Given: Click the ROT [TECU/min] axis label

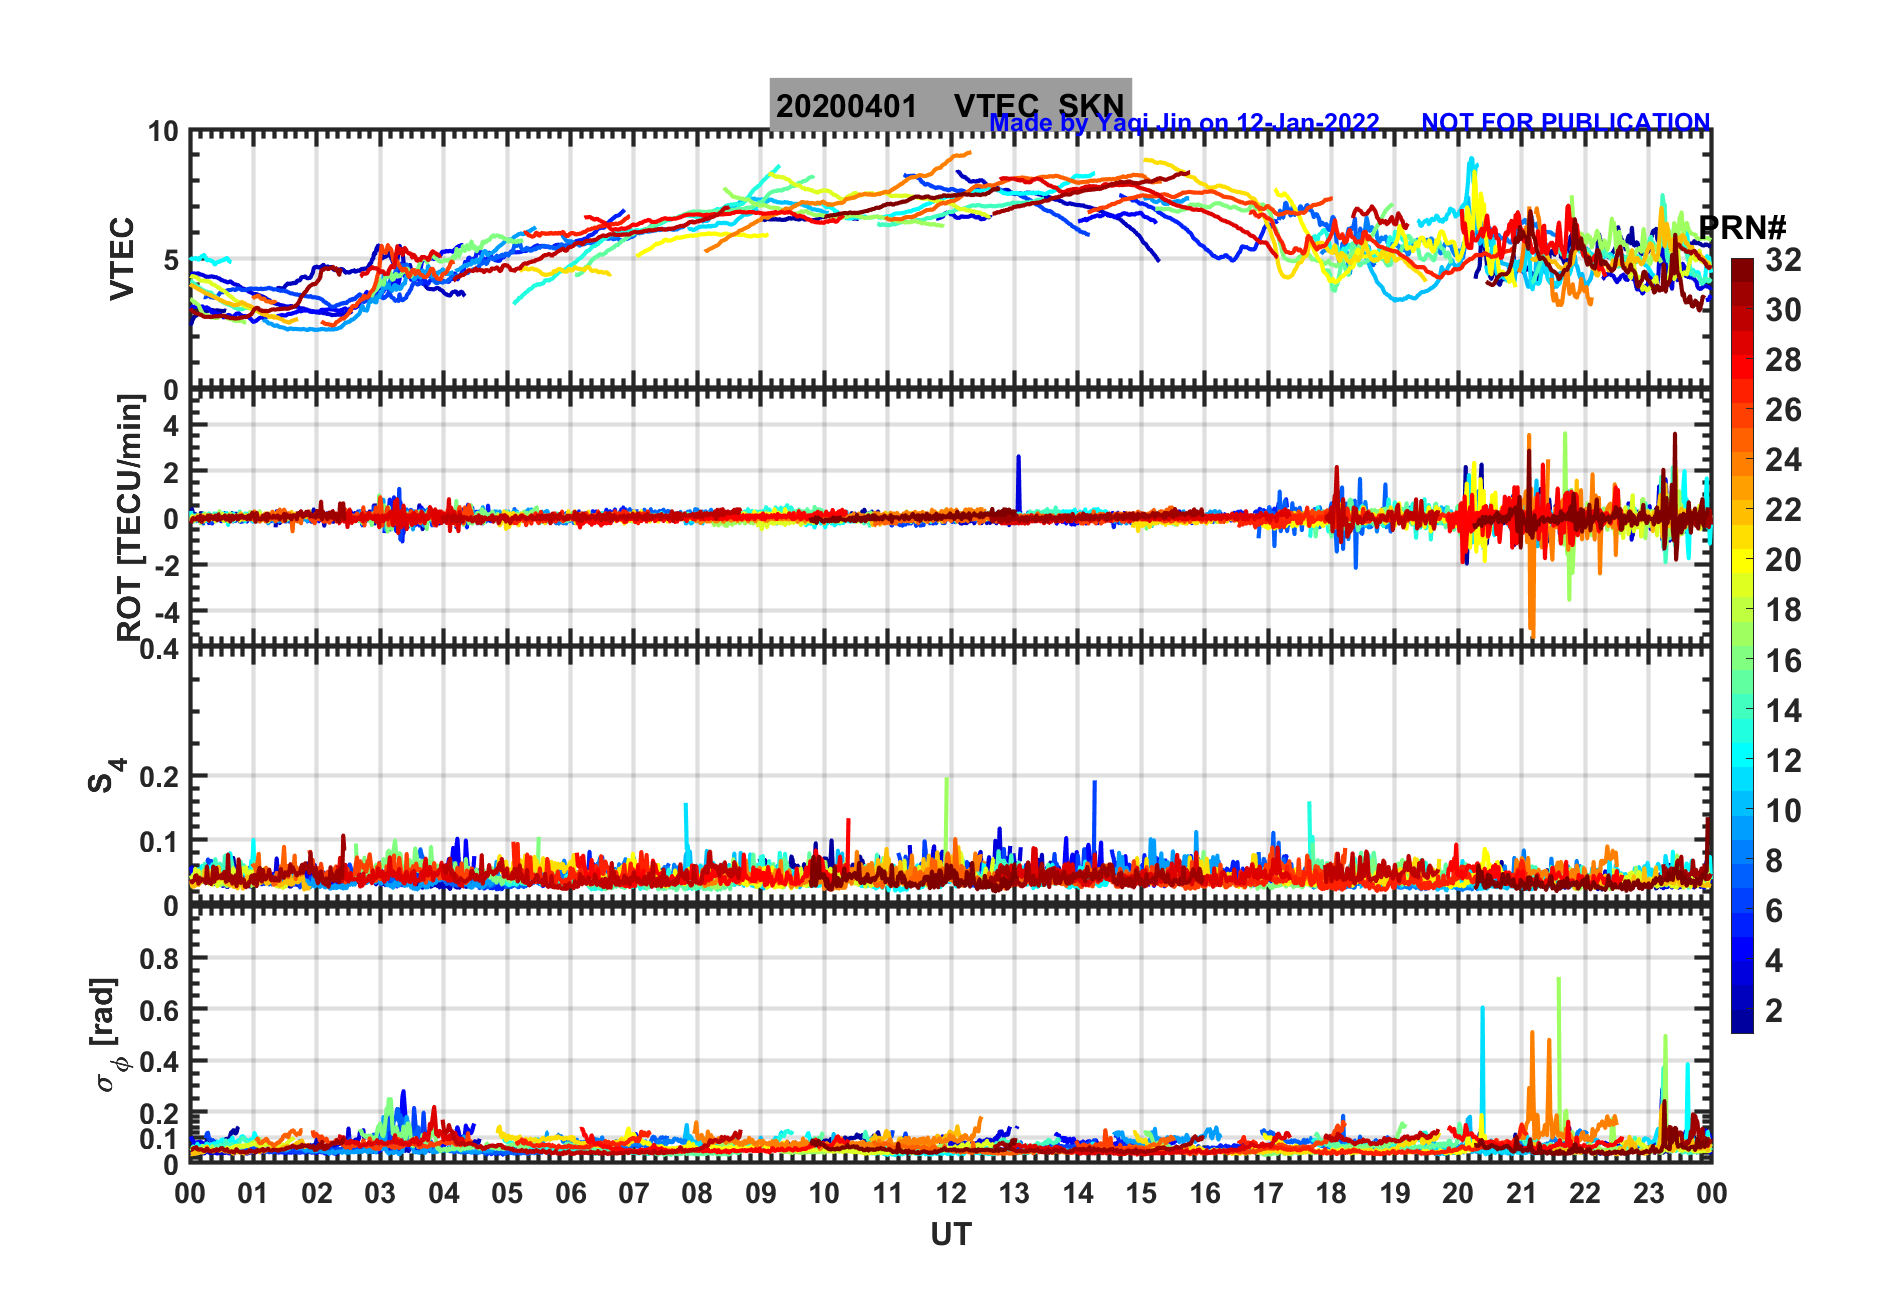Looking at the screenshot, I should [129, 517].
